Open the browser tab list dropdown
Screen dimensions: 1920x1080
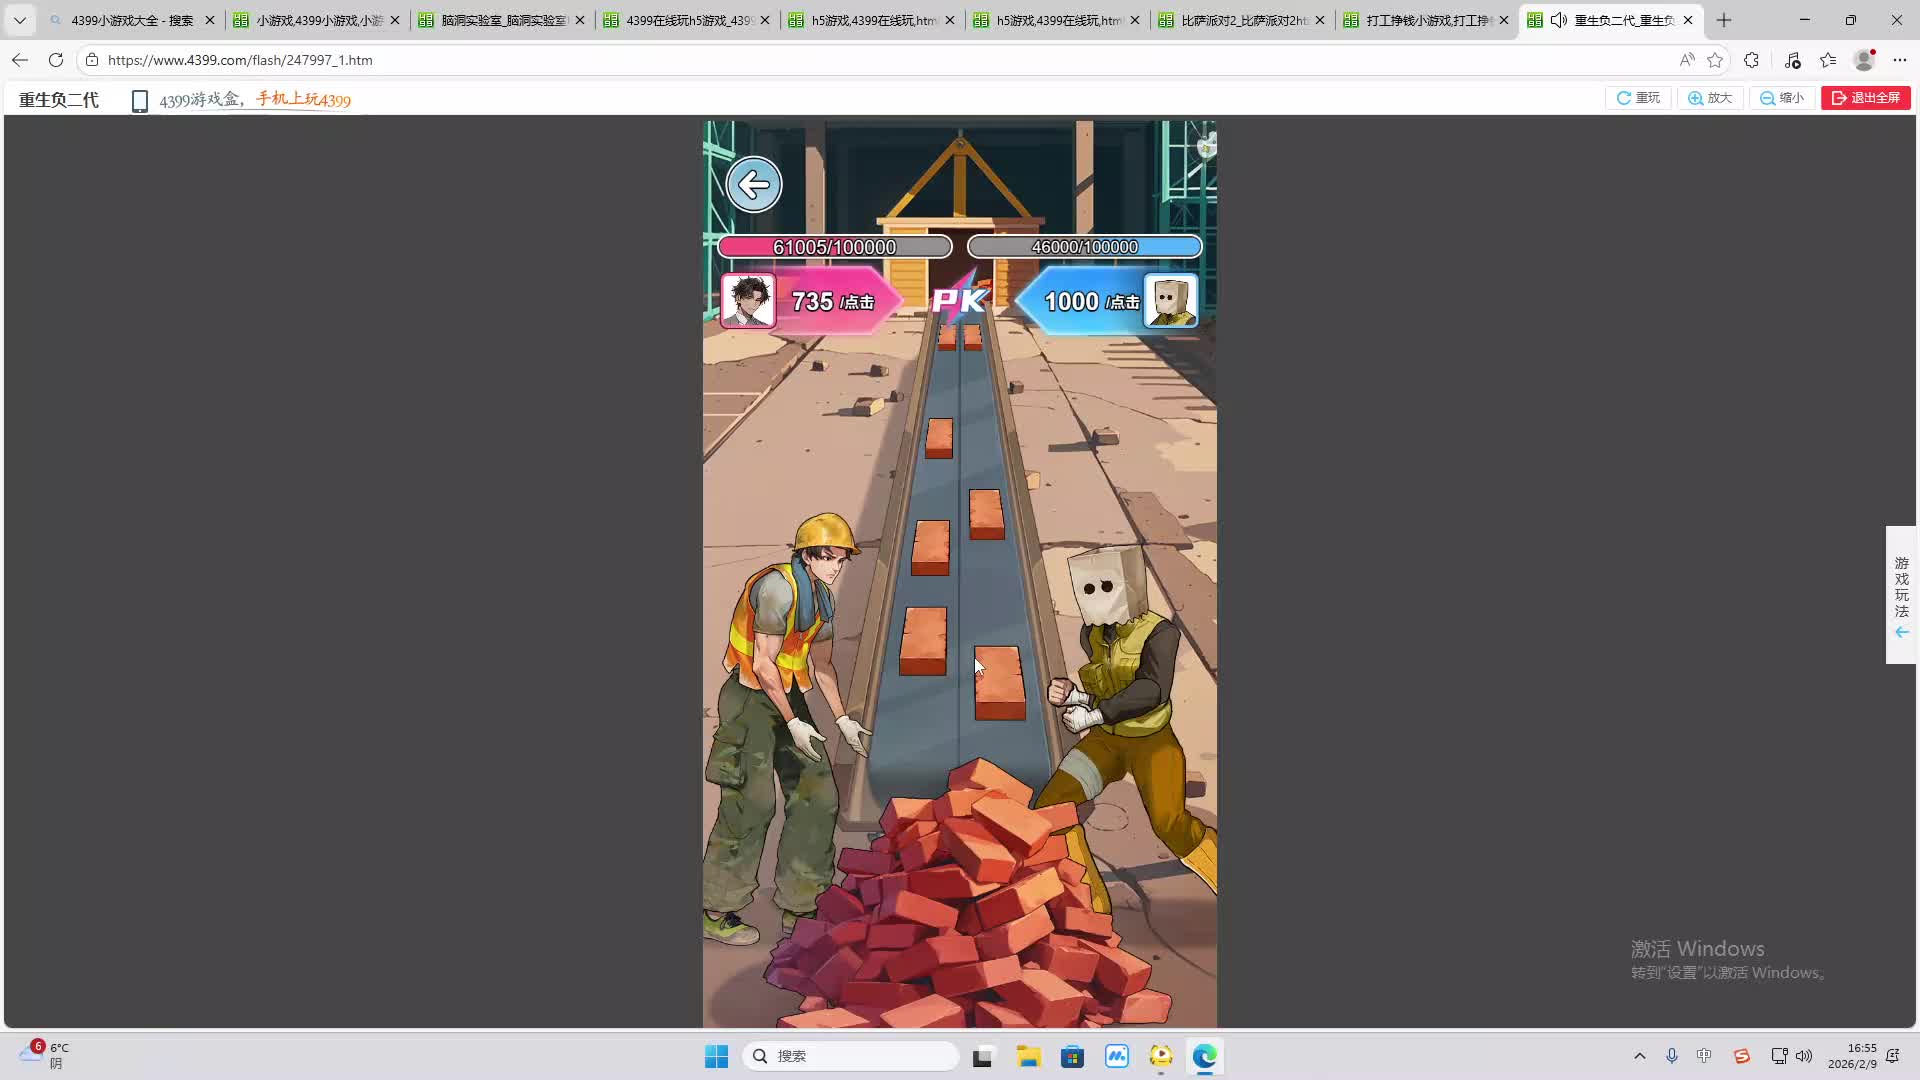tap(19, 20)
